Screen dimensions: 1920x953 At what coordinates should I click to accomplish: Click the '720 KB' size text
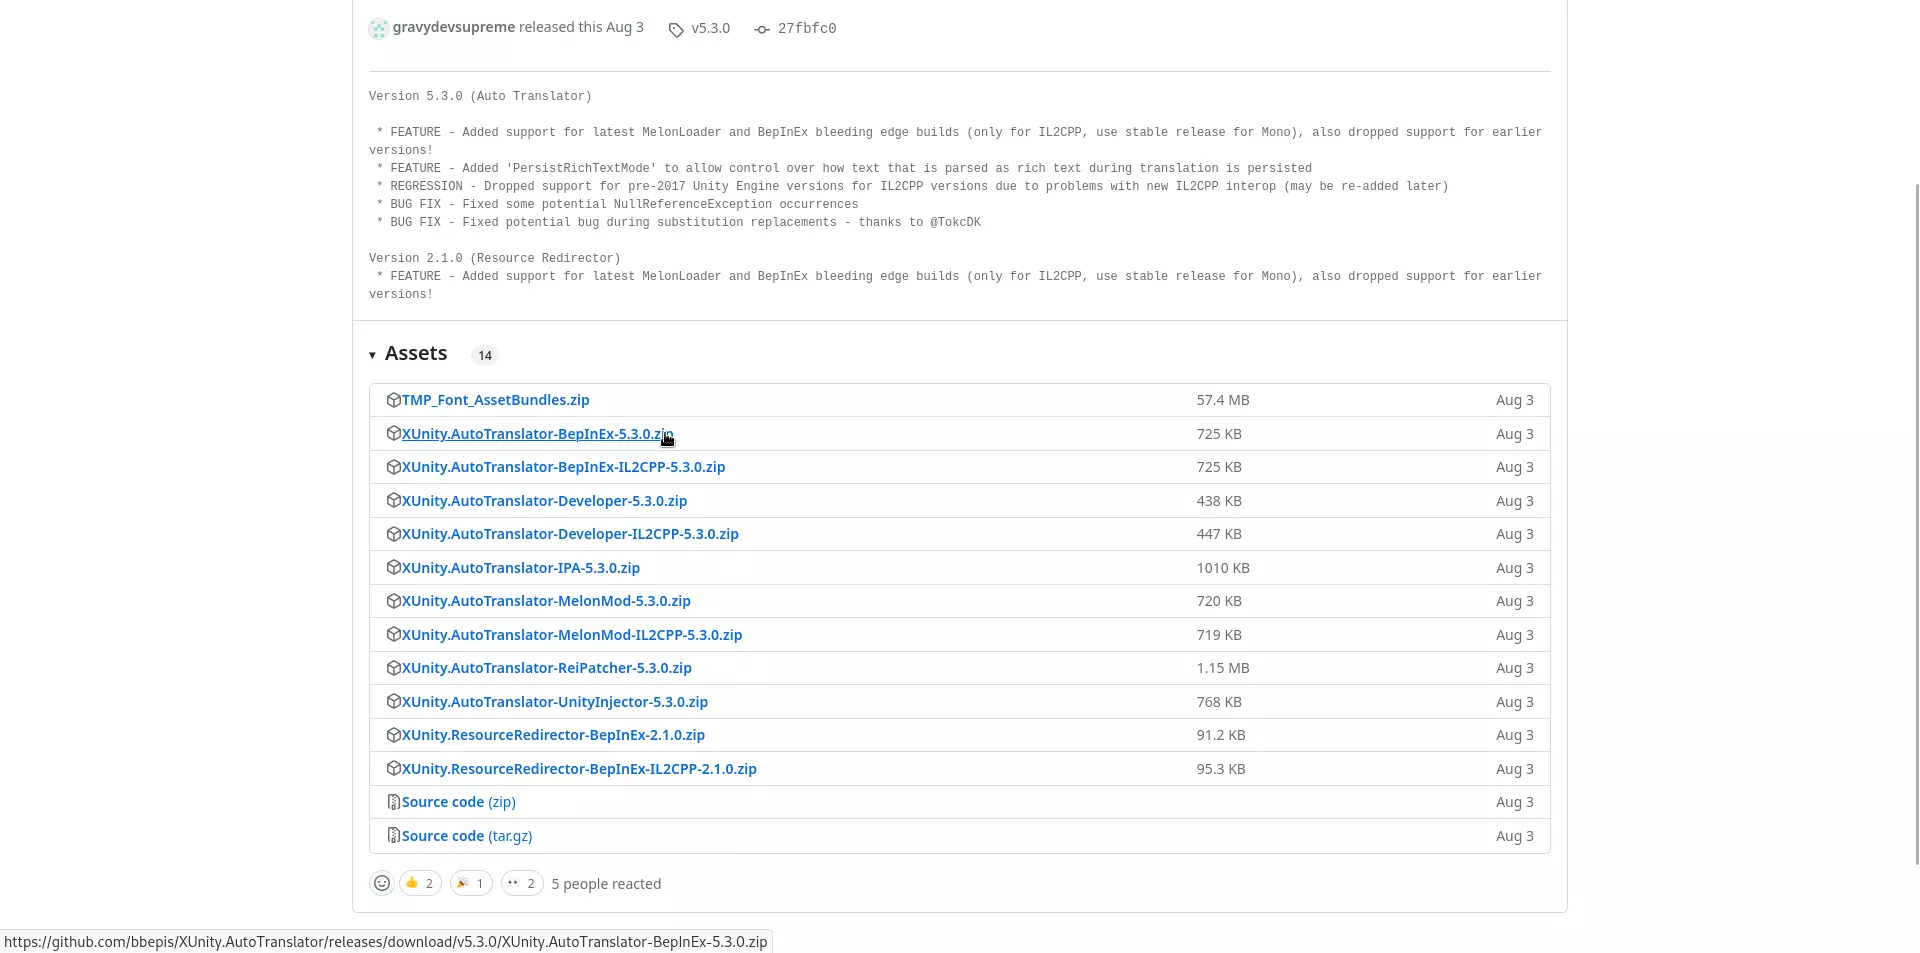pos(1219,601)
